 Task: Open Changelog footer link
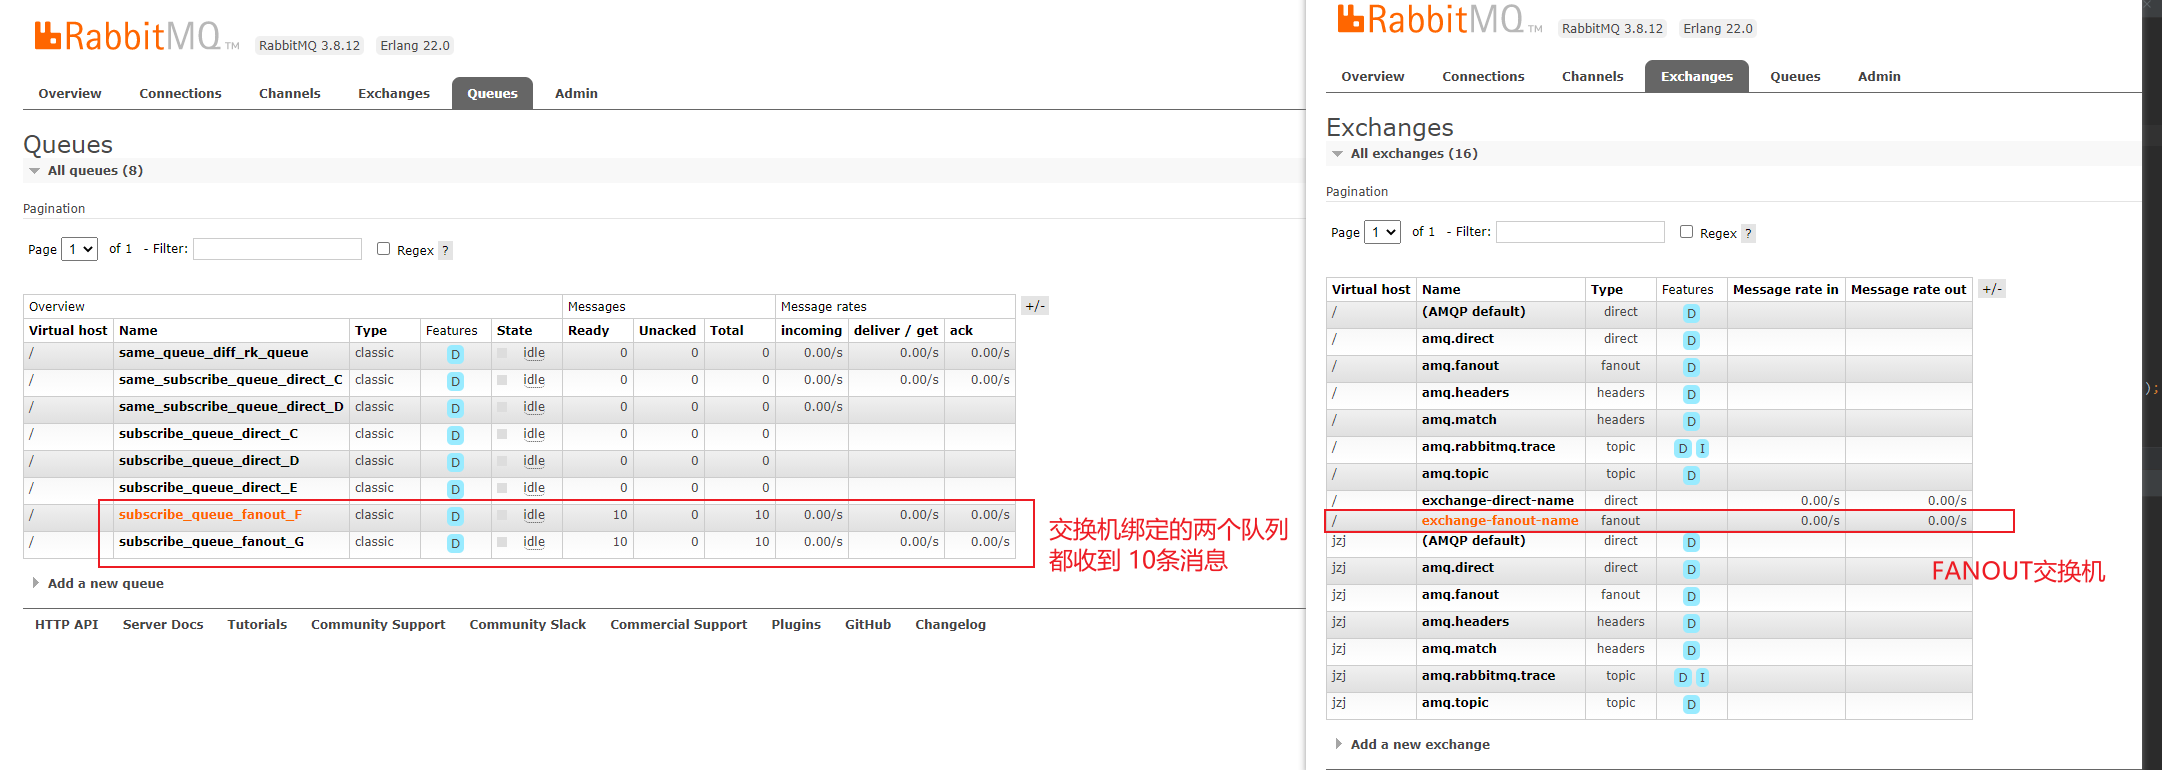coord(950,625)
